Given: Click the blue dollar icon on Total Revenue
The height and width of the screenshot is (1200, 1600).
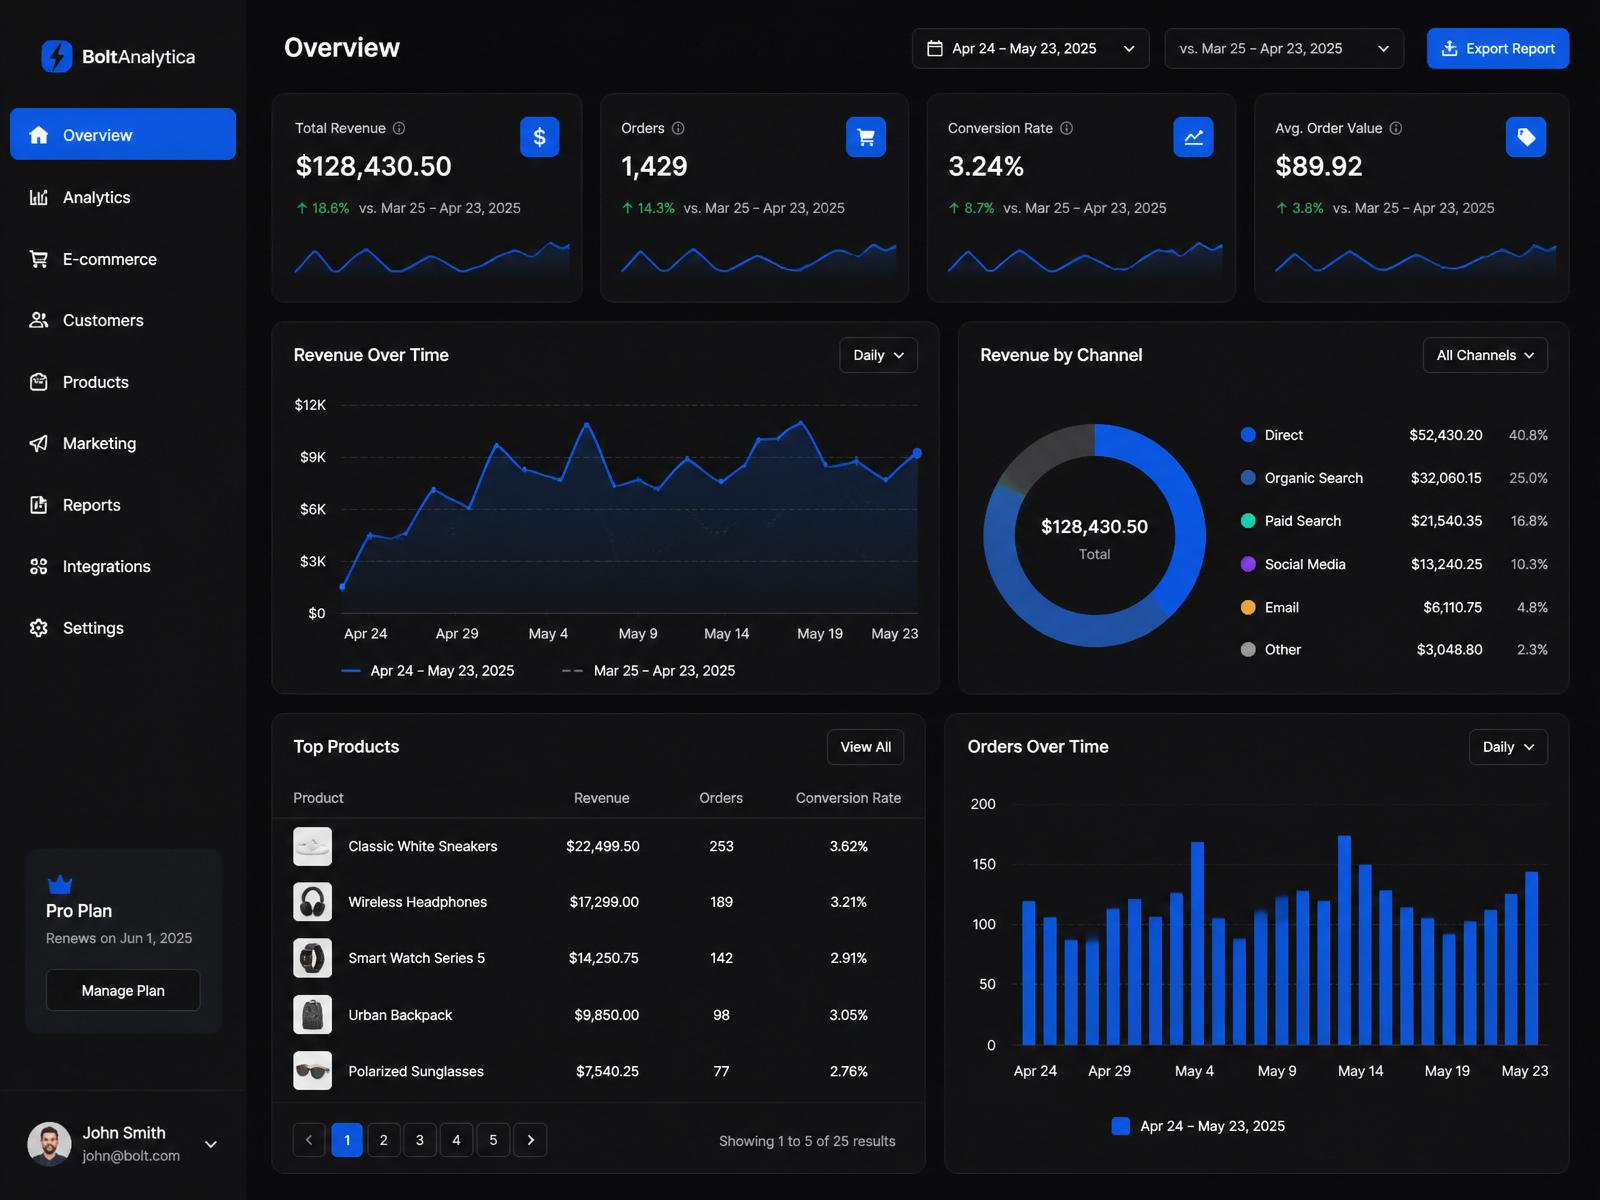Looking at the screenshot, I should coord(539,137).
